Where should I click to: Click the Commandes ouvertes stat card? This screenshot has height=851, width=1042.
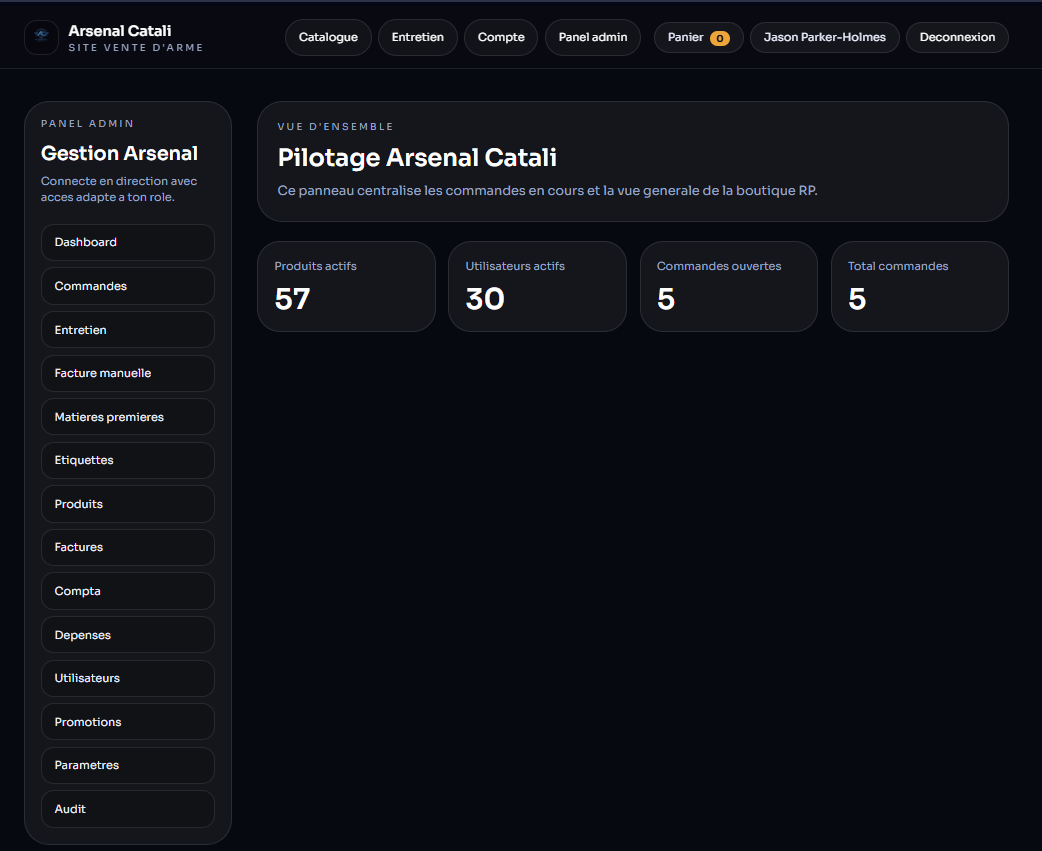point(728,286)
